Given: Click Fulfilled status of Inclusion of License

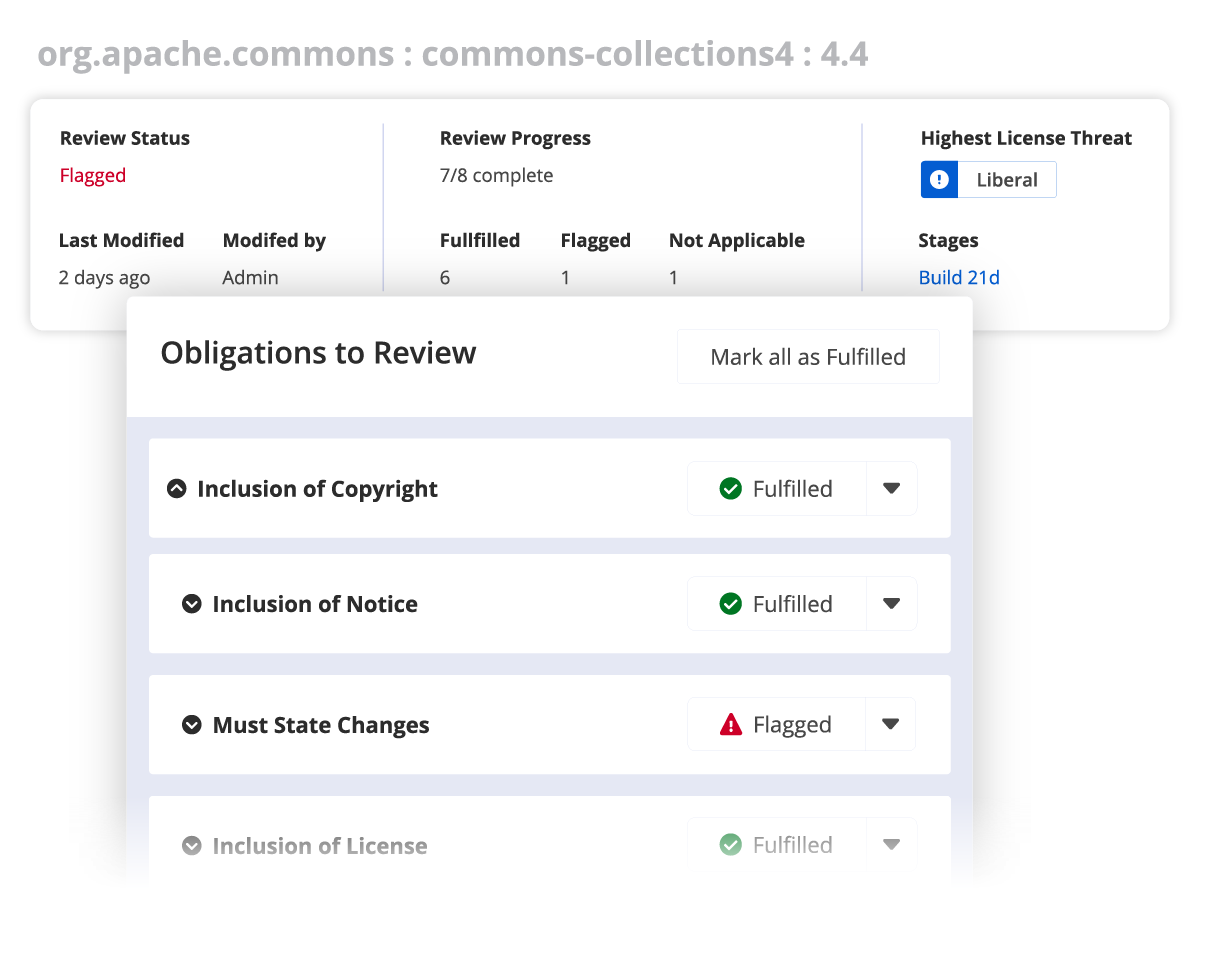Looking at the screenshot, I should pos(776,845).
